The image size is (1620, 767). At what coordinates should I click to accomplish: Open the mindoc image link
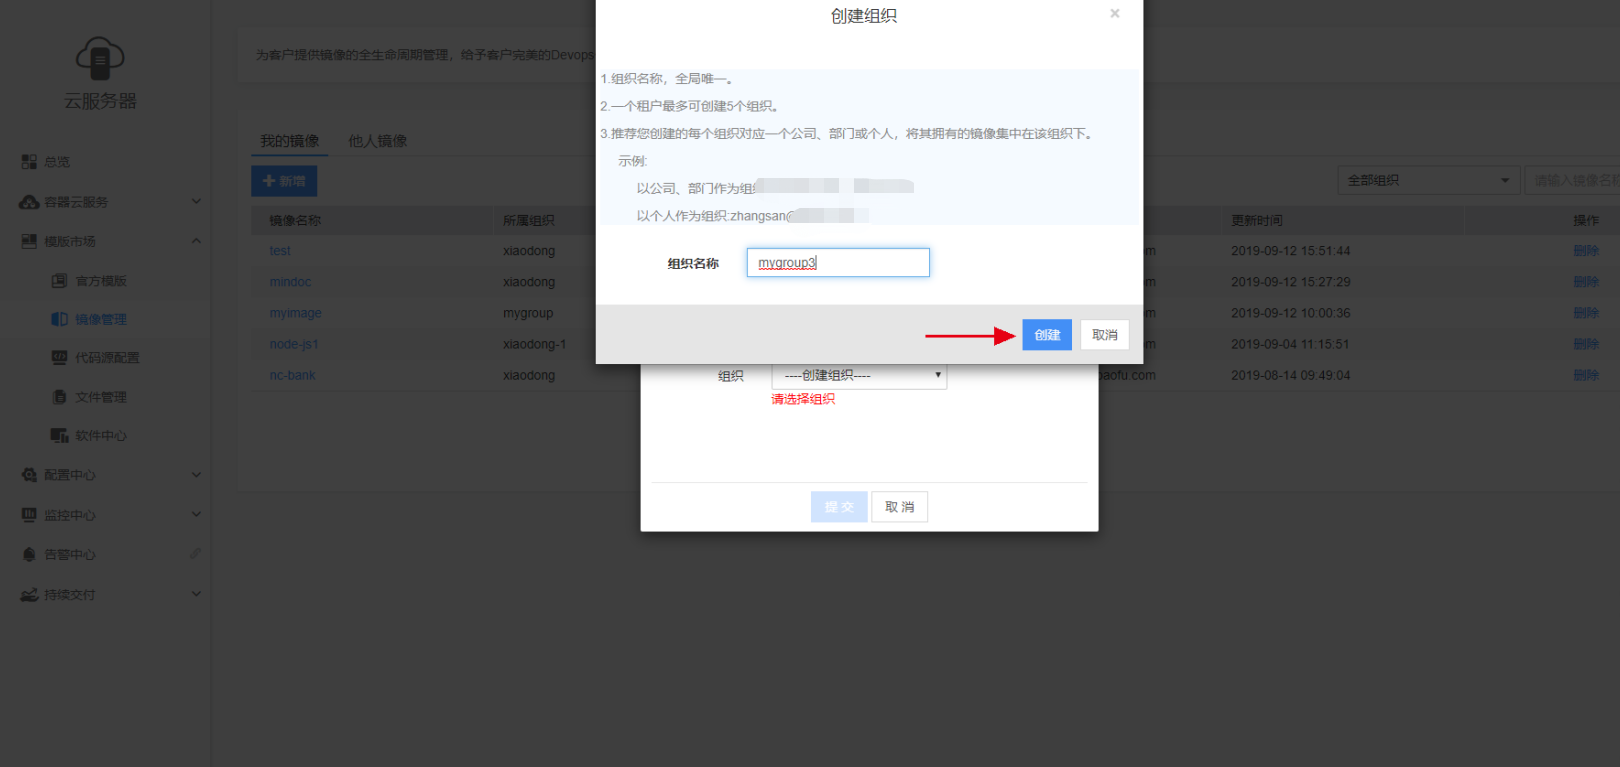click(290, 282)
